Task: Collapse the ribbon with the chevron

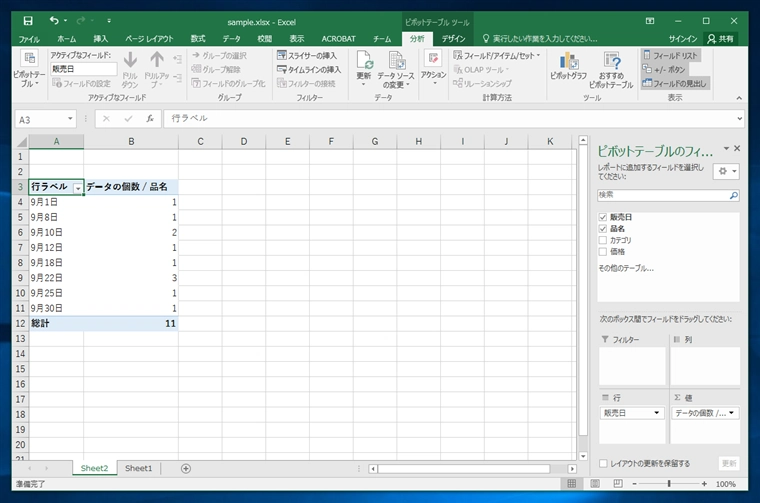Action: [739, 98]
